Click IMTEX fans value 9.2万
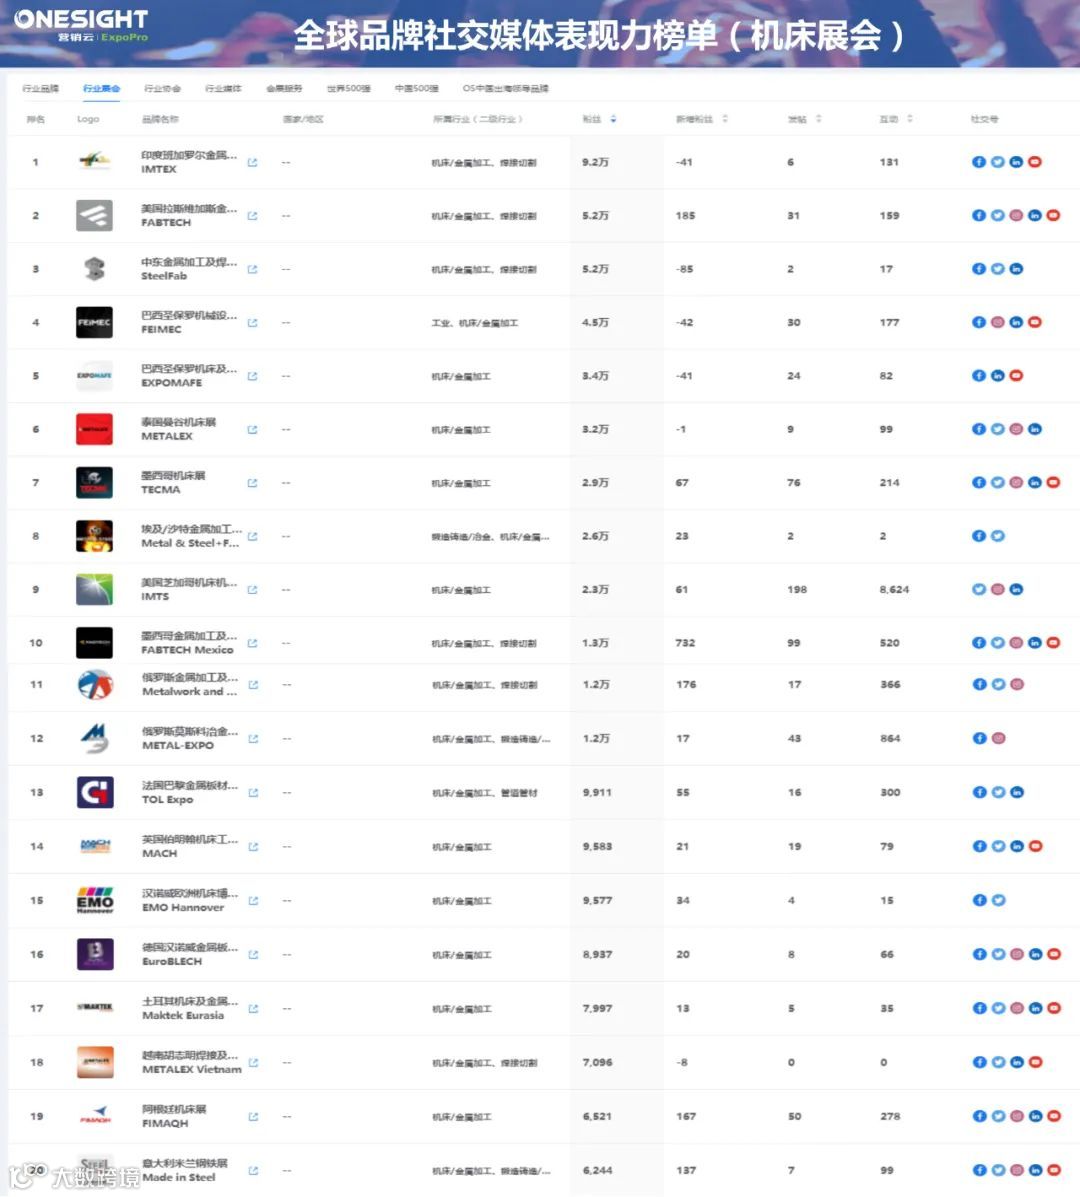Screen dimensions: 1080x1197 (x=595, y=162)
